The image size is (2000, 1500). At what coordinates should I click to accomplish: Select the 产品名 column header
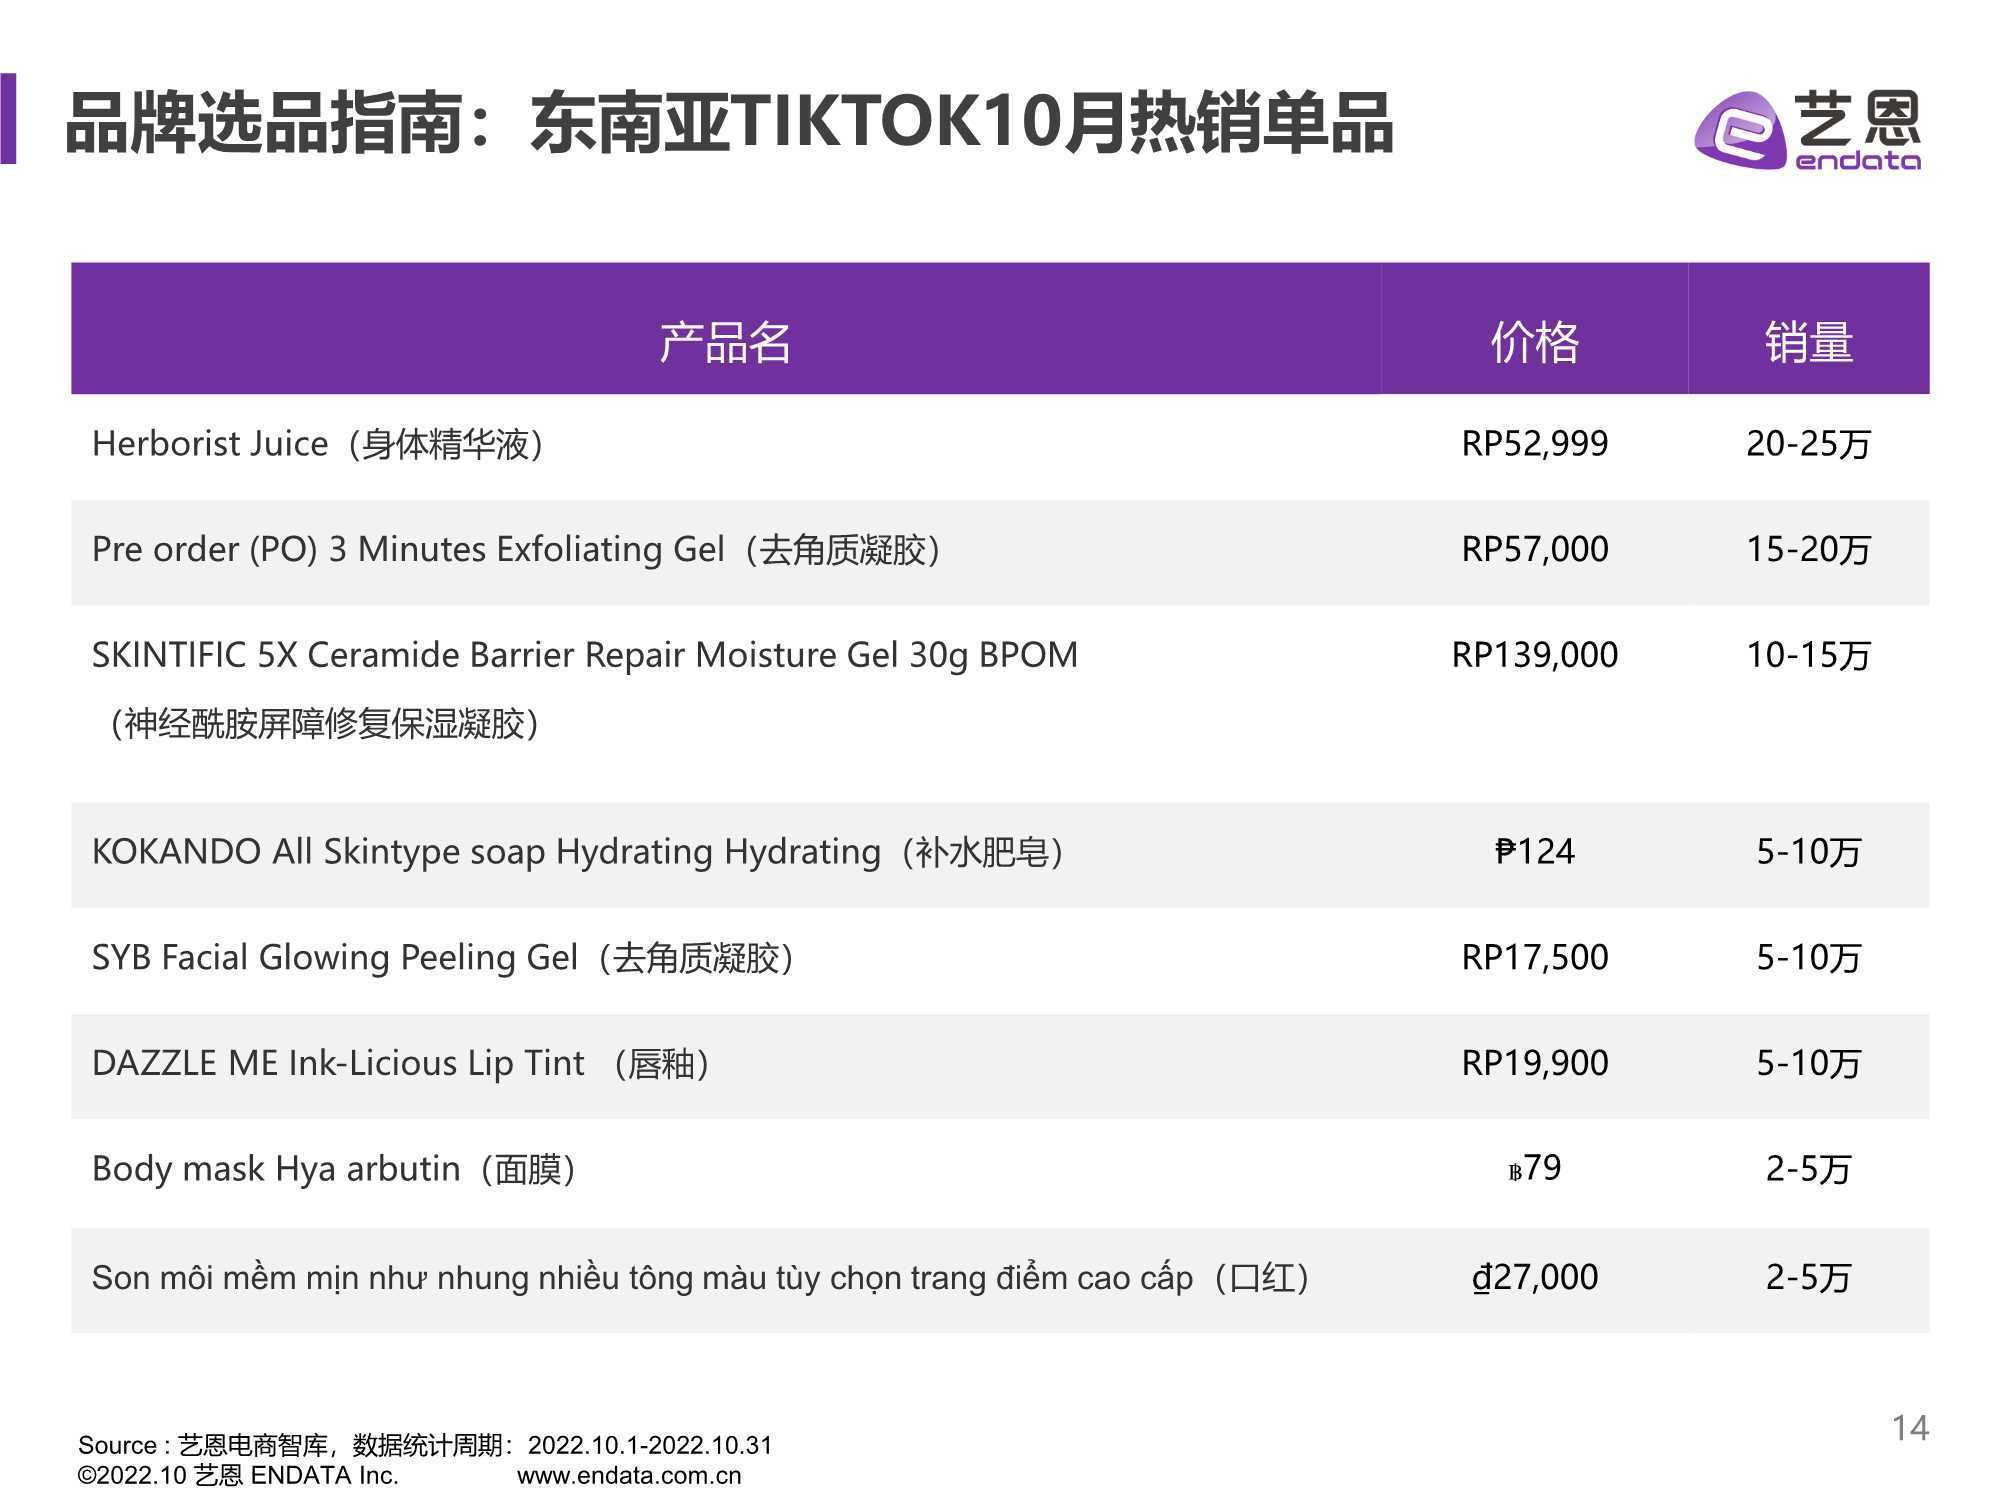click(726, 328)
